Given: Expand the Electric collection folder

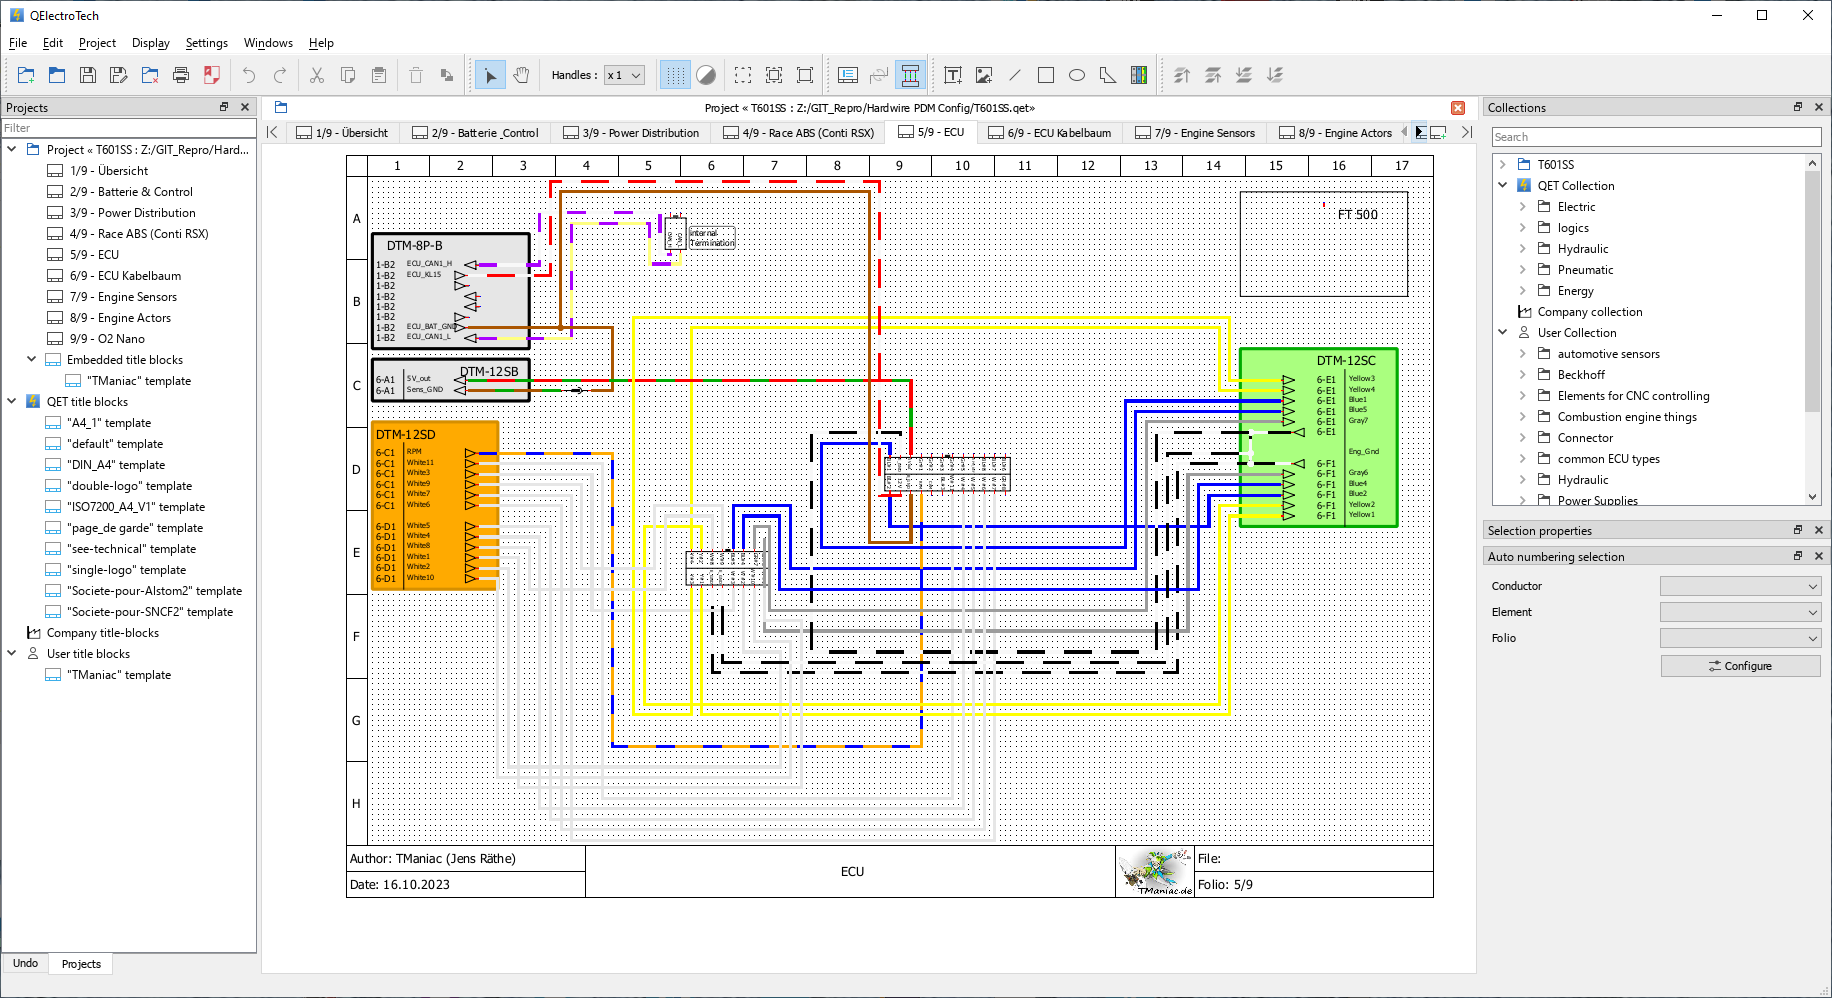Looking at the screenshot, I should (1522, 206).
